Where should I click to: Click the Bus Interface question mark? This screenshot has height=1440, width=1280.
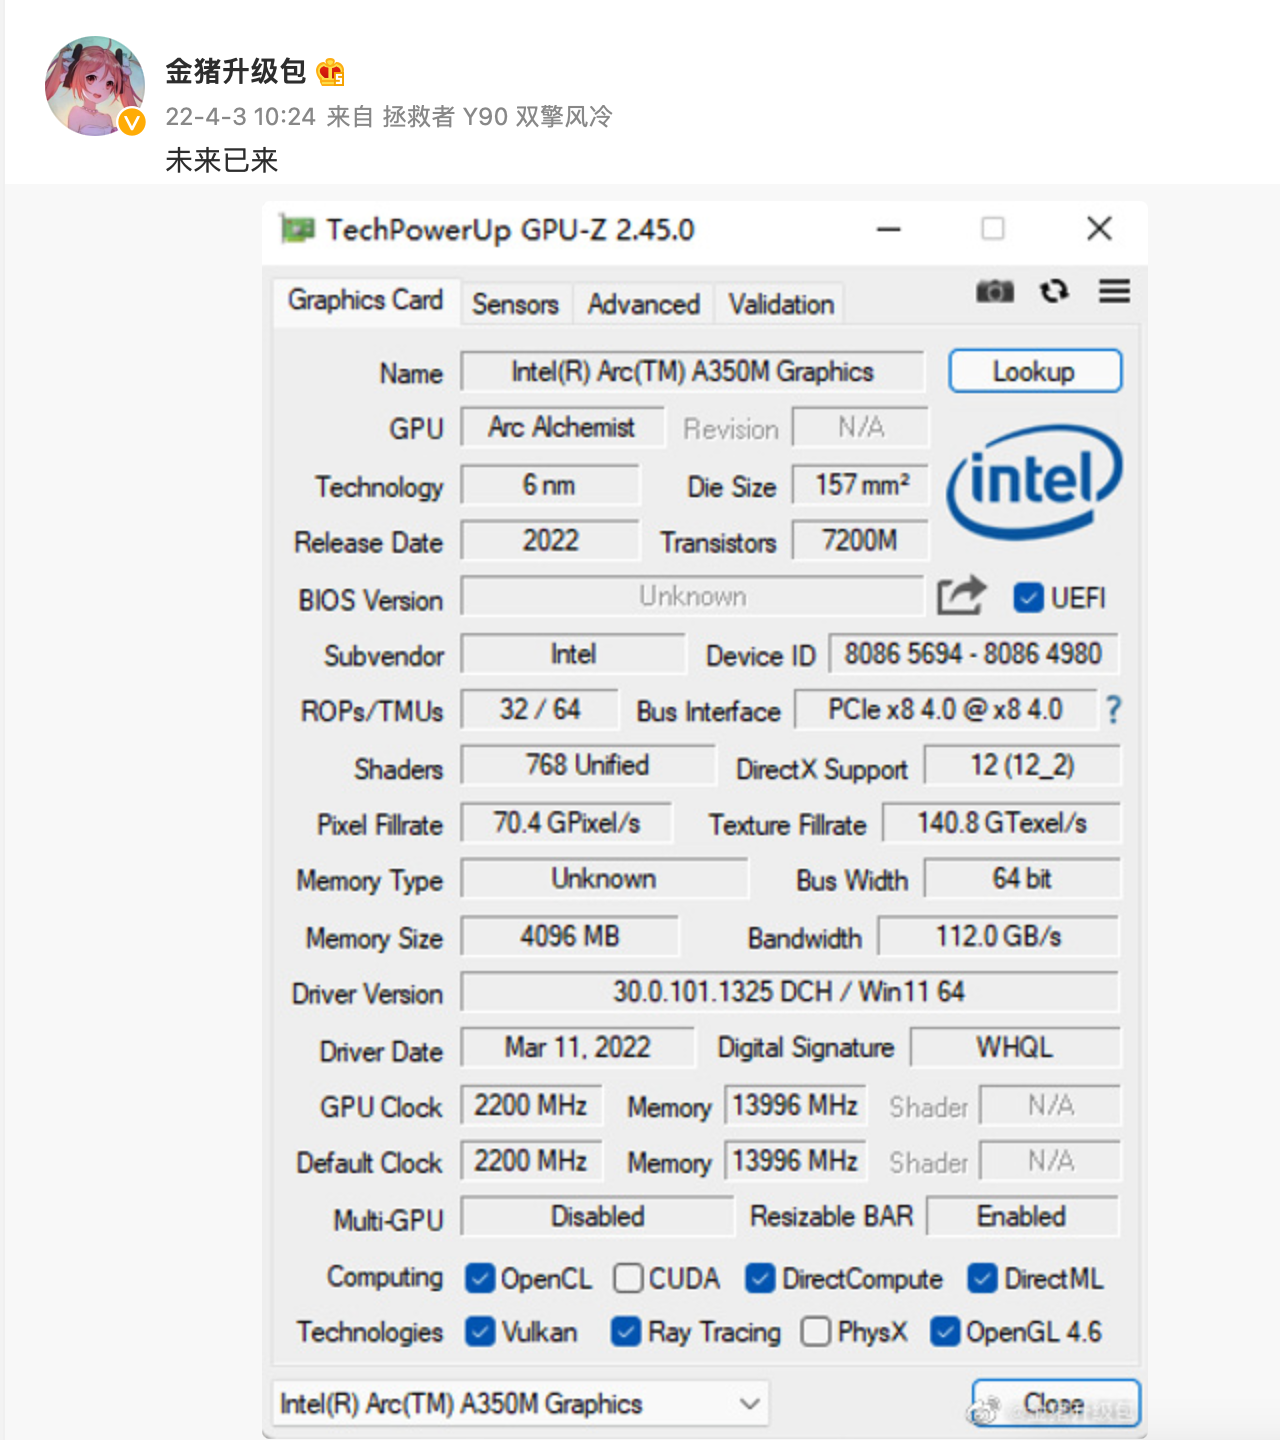1113,710
